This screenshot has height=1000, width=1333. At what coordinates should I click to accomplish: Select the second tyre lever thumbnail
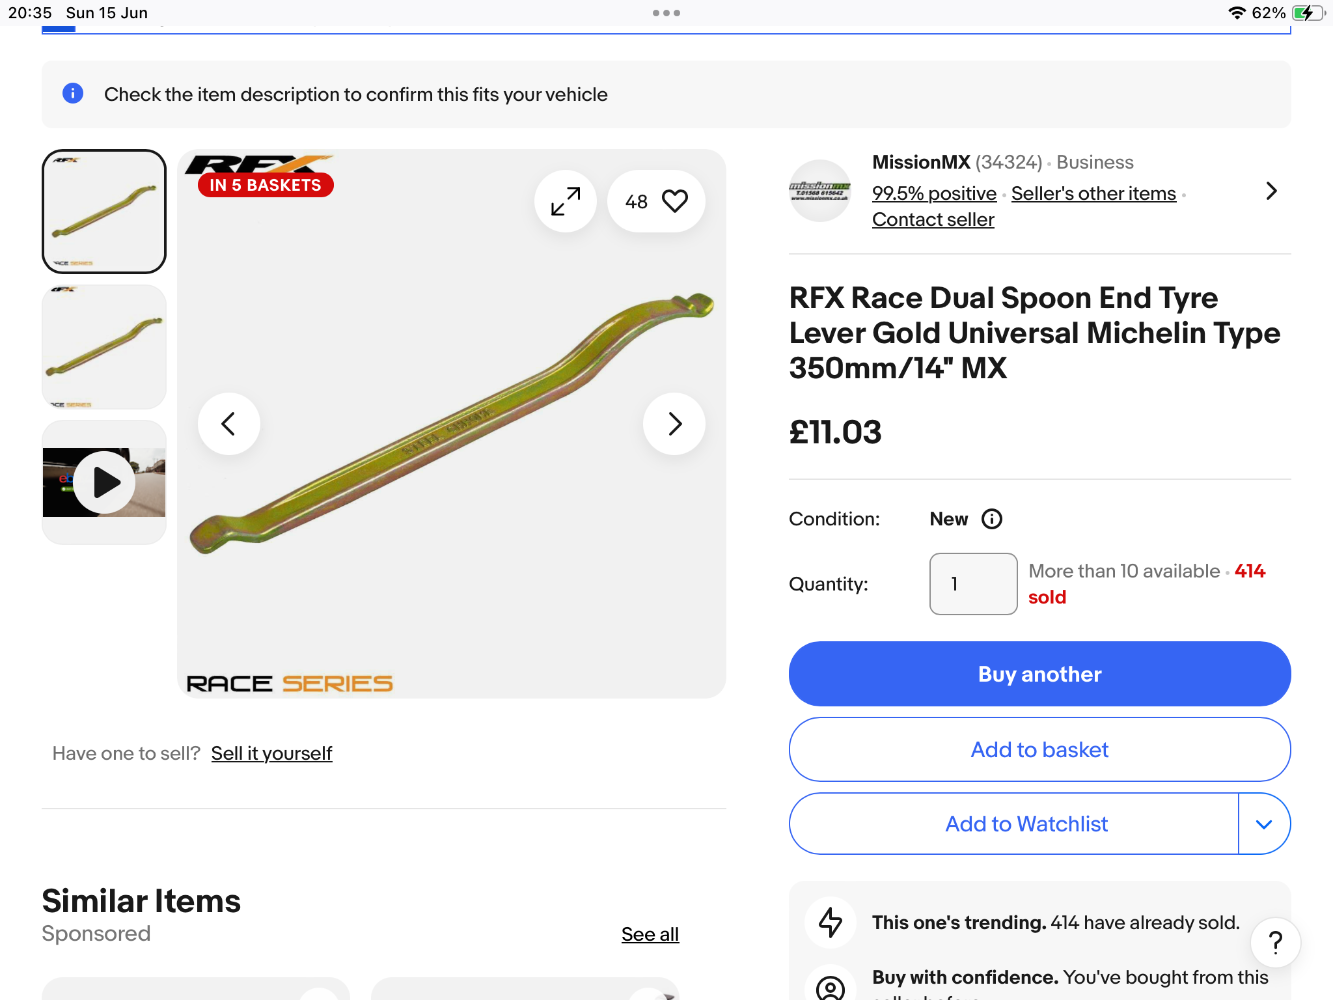coord(104,346)
